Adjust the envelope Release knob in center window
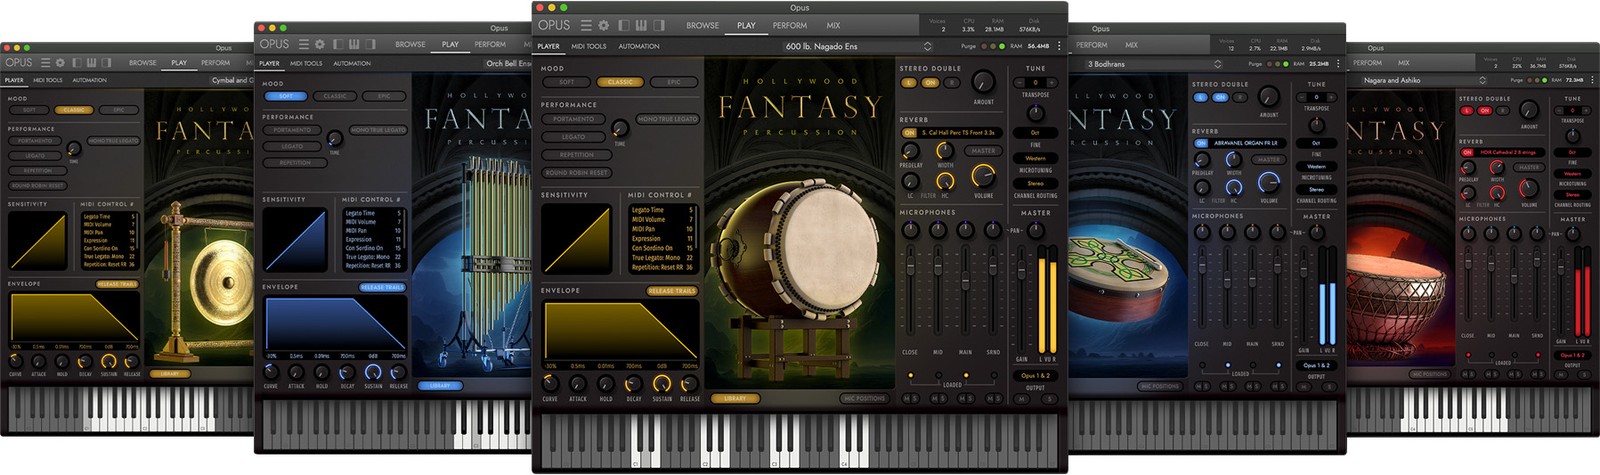1600x475 pixels. tap(690, 384)
